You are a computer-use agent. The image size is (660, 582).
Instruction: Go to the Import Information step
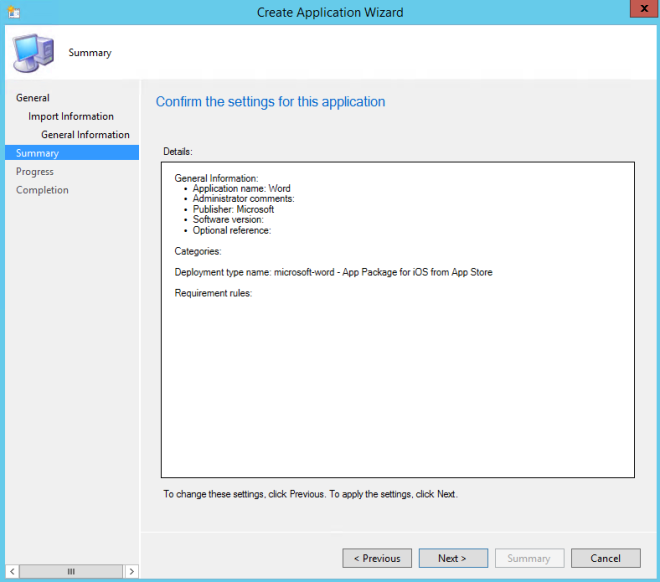pyautogui.click(x=71, y=116)
